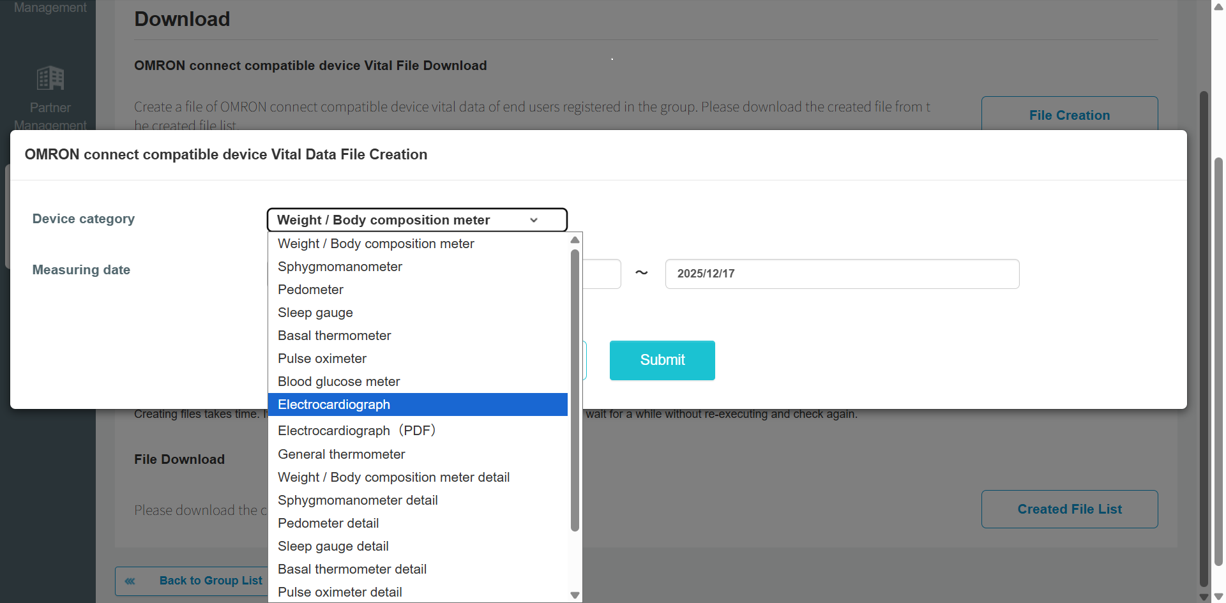This screenshot has width=1226, height=603.
Task: Select Electrocardiograph (PDF) option
Action: pyautogui.click(x=418, y=431)
